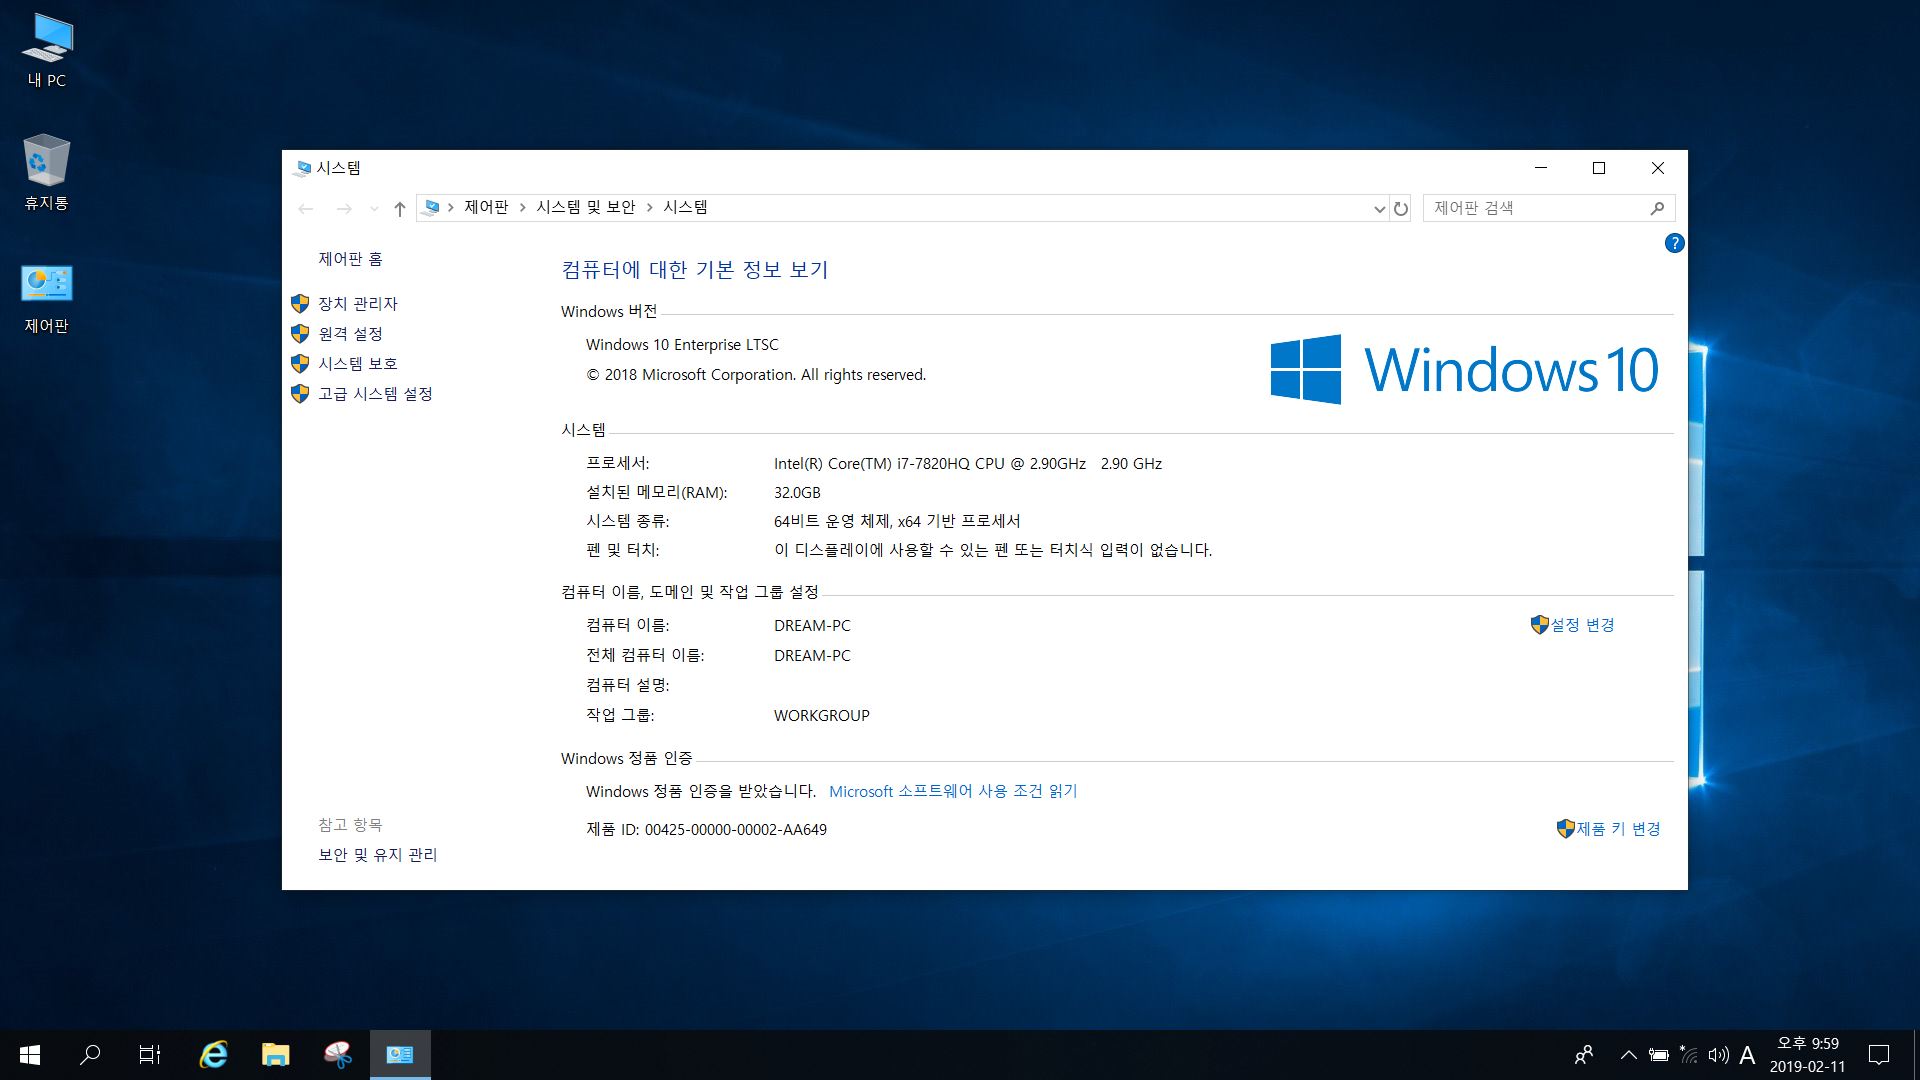Open 제어판 홈 link
The height and width of the screenshot is (1080, 1920).
pyautogui.click(x=350, y=259)
